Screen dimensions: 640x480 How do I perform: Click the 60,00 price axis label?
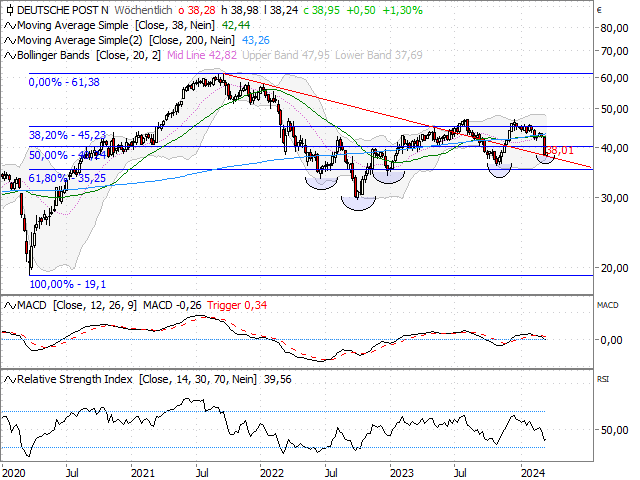click(x=614, y=78)
